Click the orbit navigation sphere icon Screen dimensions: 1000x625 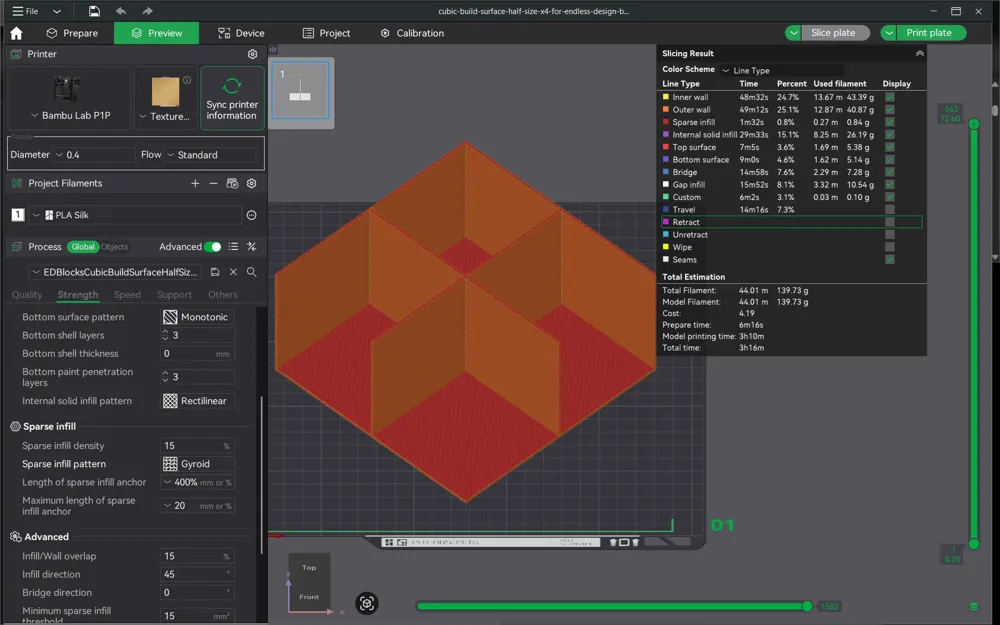pos(367,603)
